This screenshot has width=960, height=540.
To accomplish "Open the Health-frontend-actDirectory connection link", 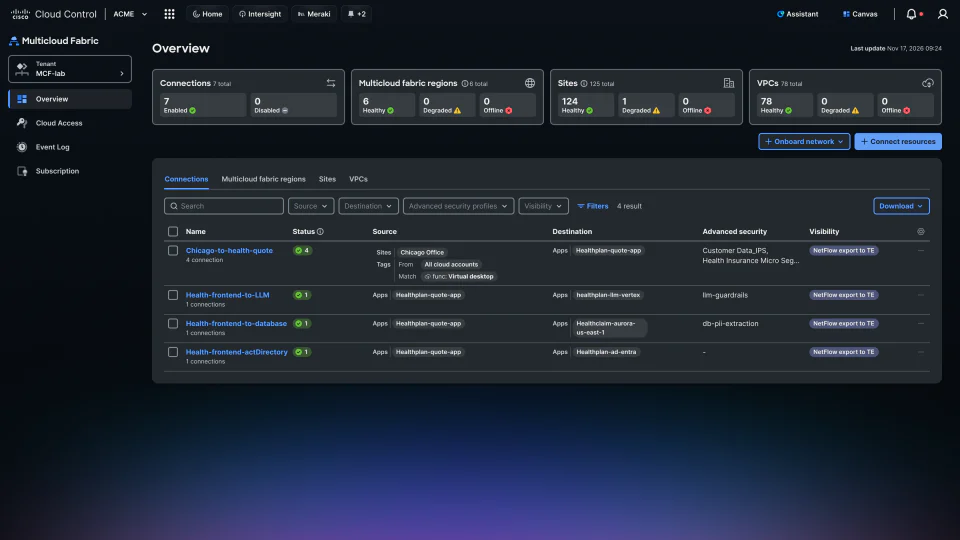I will pyautogui.click(x=236, y=352).
